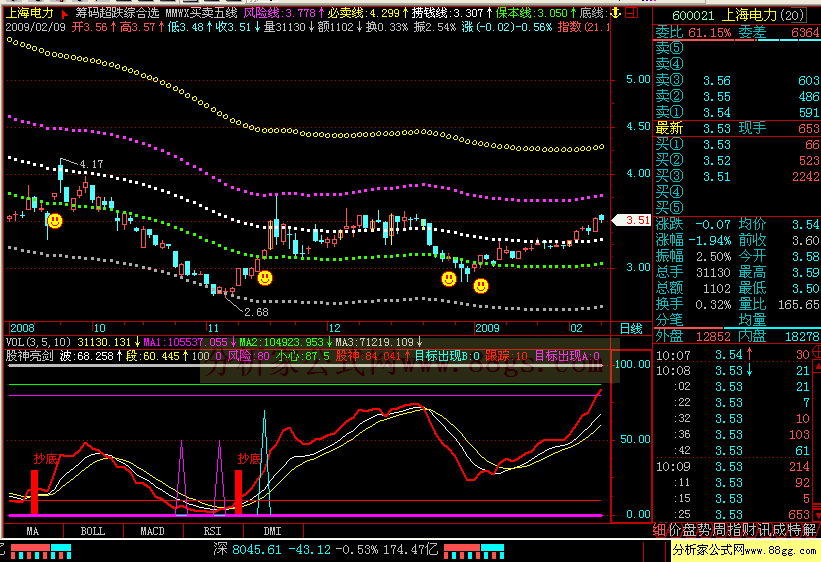Image resolution: width=821 pixels, height=562 pixels.
Task: Click the 必卖线:4.299 value in header
Action: pos(364,13)
